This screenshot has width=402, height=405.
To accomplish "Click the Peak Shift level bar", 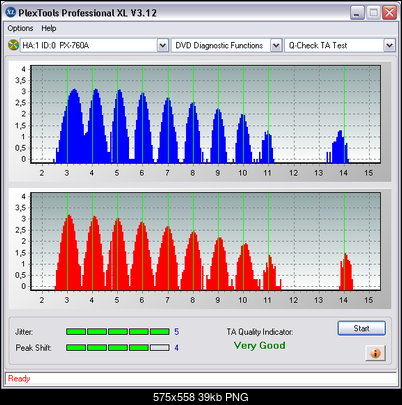I will pyautogui.click(x=118, y=348).
